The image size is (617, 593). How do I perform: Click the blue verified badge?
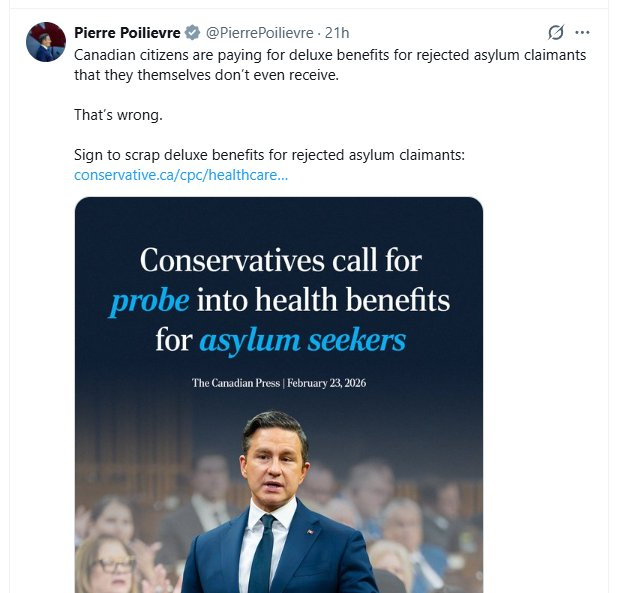[192, 33]
